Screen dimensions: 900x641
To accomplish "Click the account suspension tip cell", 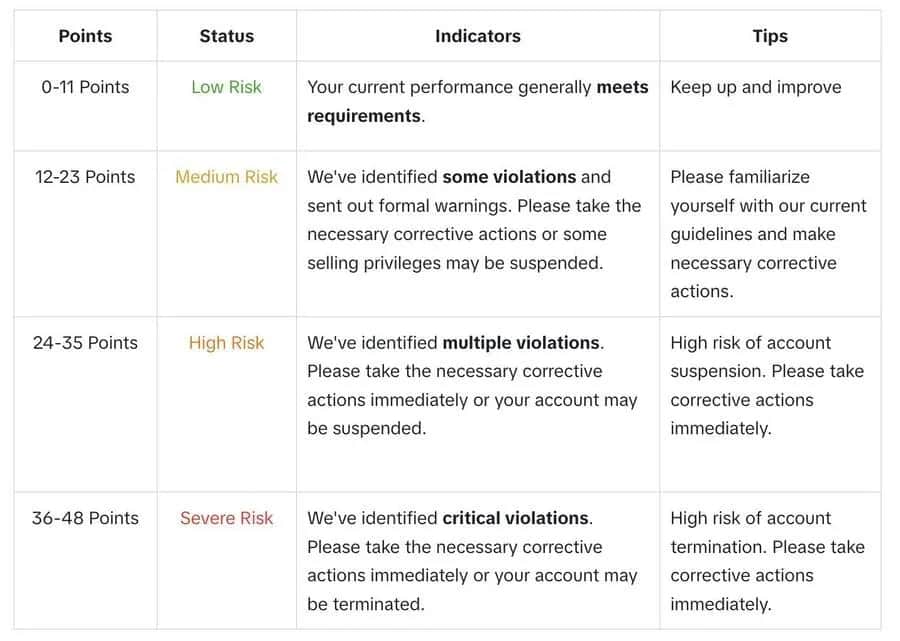I will 766,385.
